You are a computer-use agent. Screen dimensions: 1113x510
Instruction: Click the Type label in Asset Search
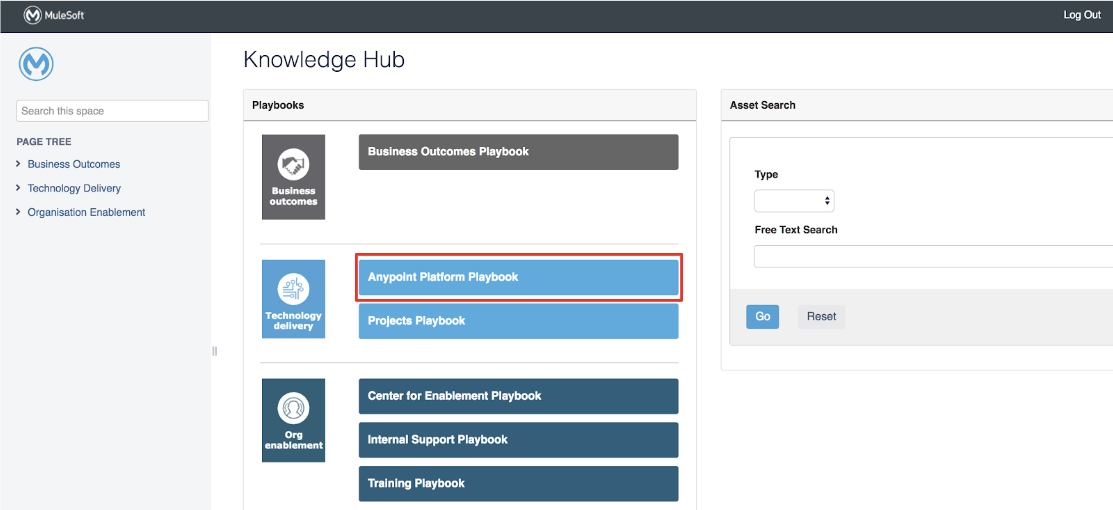[x=766, y=175]
